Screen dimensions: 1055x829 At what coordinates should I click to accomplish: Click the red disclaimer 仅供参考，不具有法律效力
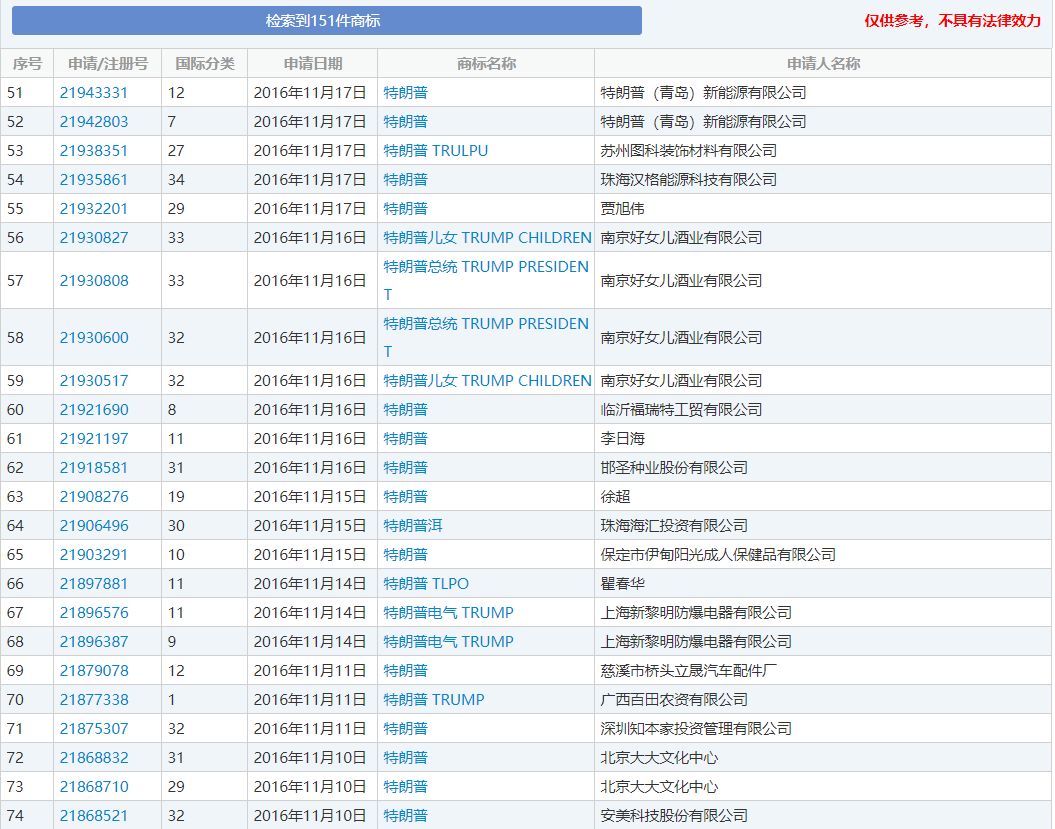click(x=952, y=20)
